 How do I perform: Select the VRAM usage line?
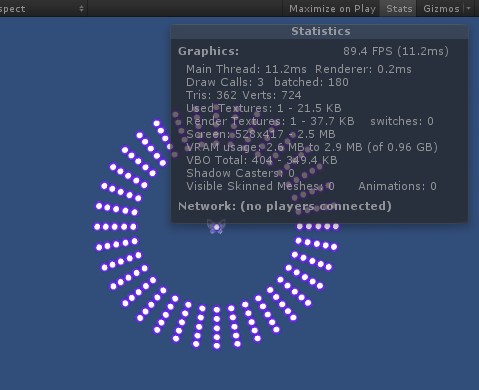[x=312, y=147]
